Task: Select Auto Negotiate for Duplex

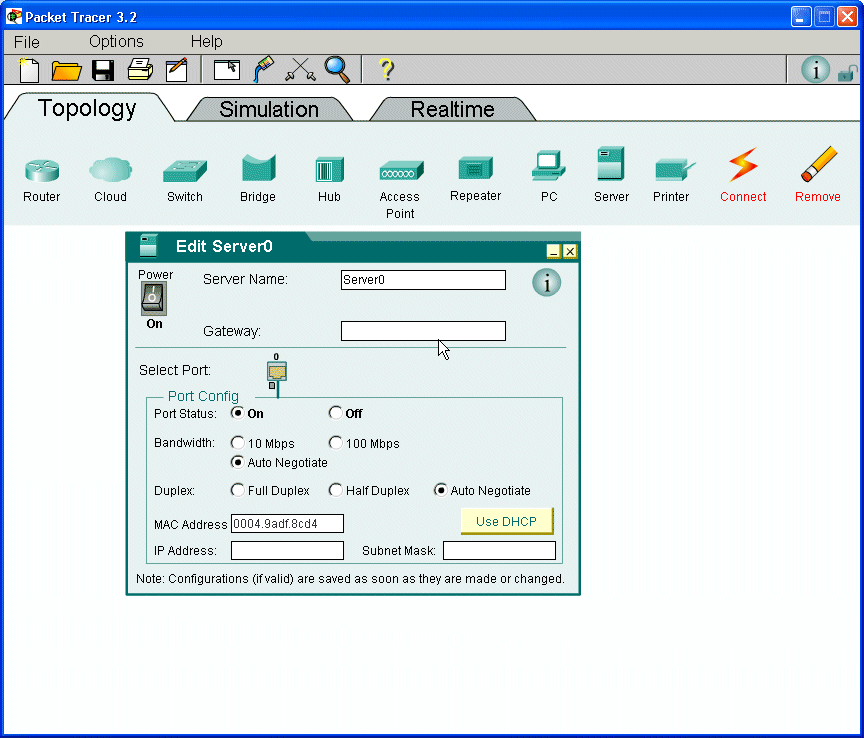Action: coord(440,490)
